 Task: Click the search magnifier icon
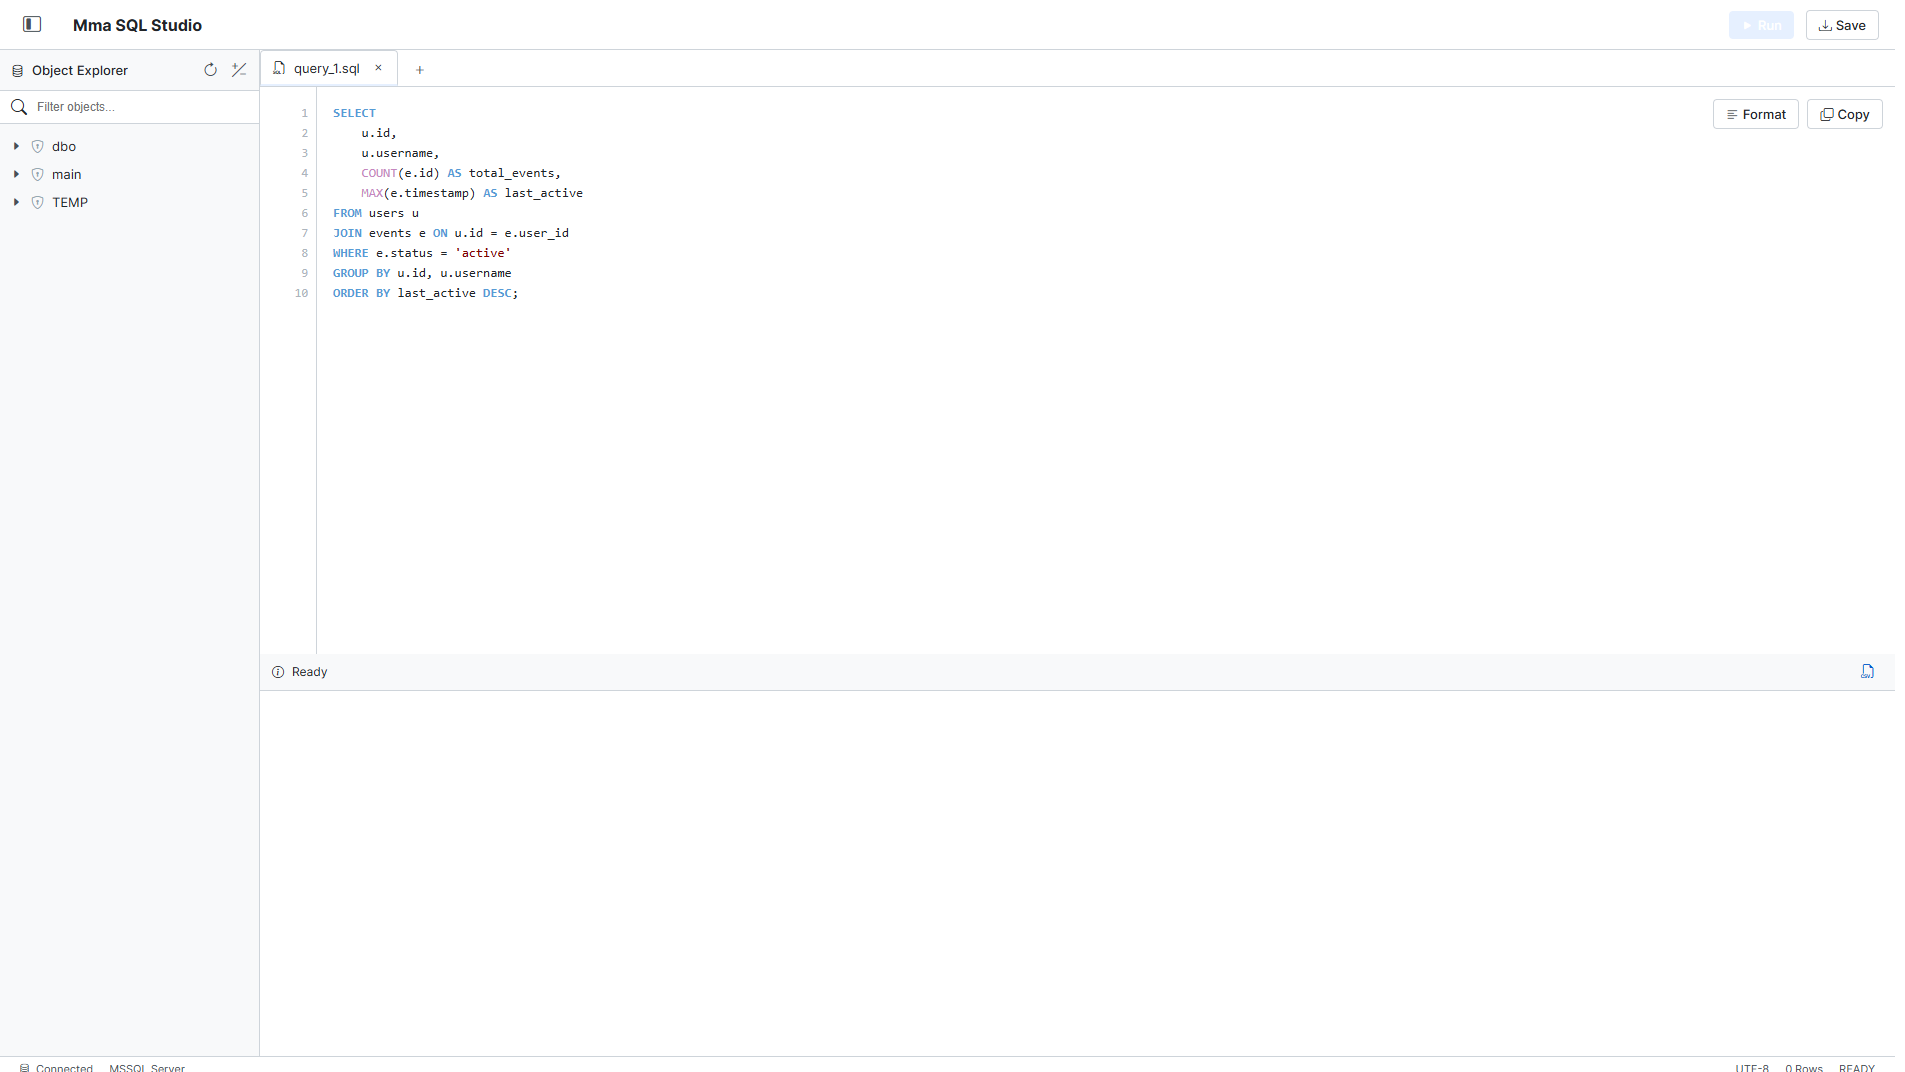(x=19, y=106)
